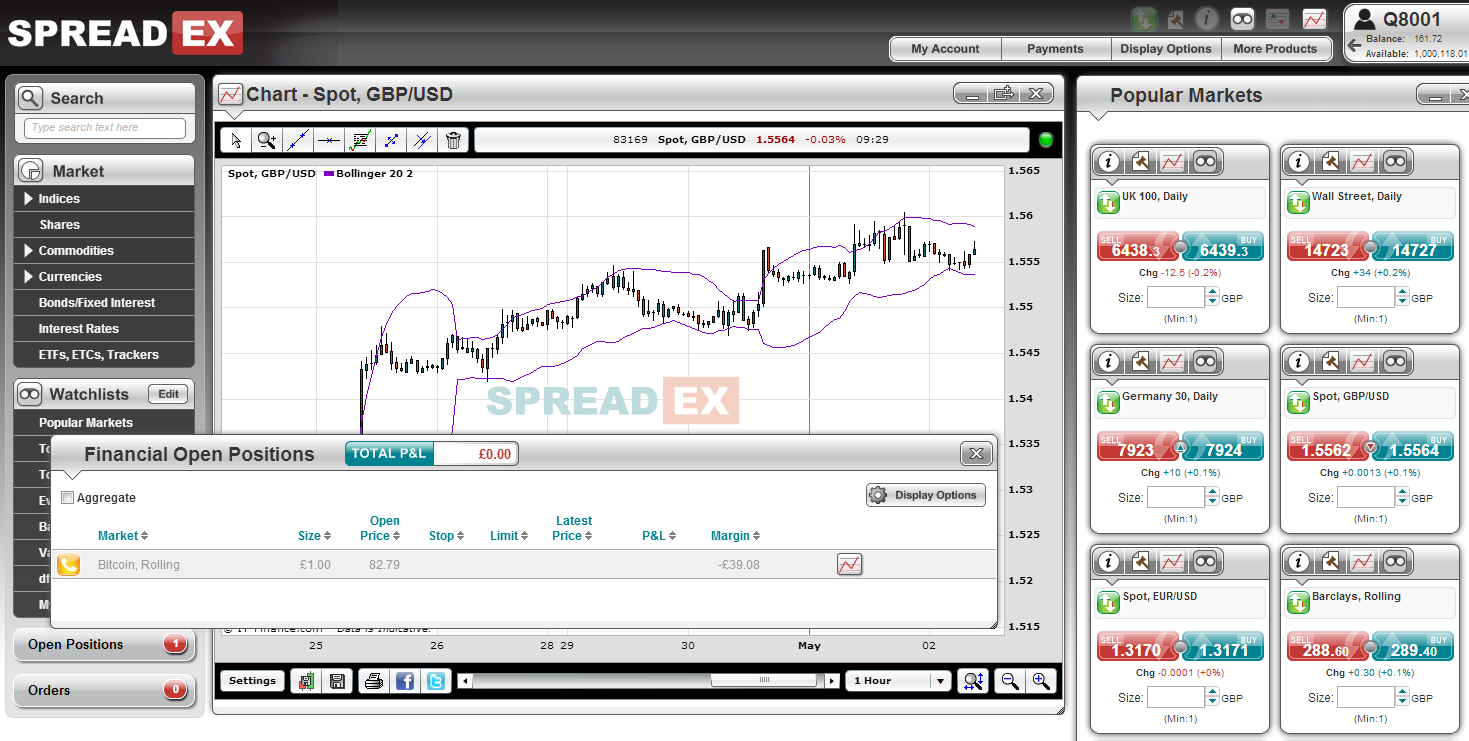
Task: Click the printer icon below the chart
Action: 373,681
